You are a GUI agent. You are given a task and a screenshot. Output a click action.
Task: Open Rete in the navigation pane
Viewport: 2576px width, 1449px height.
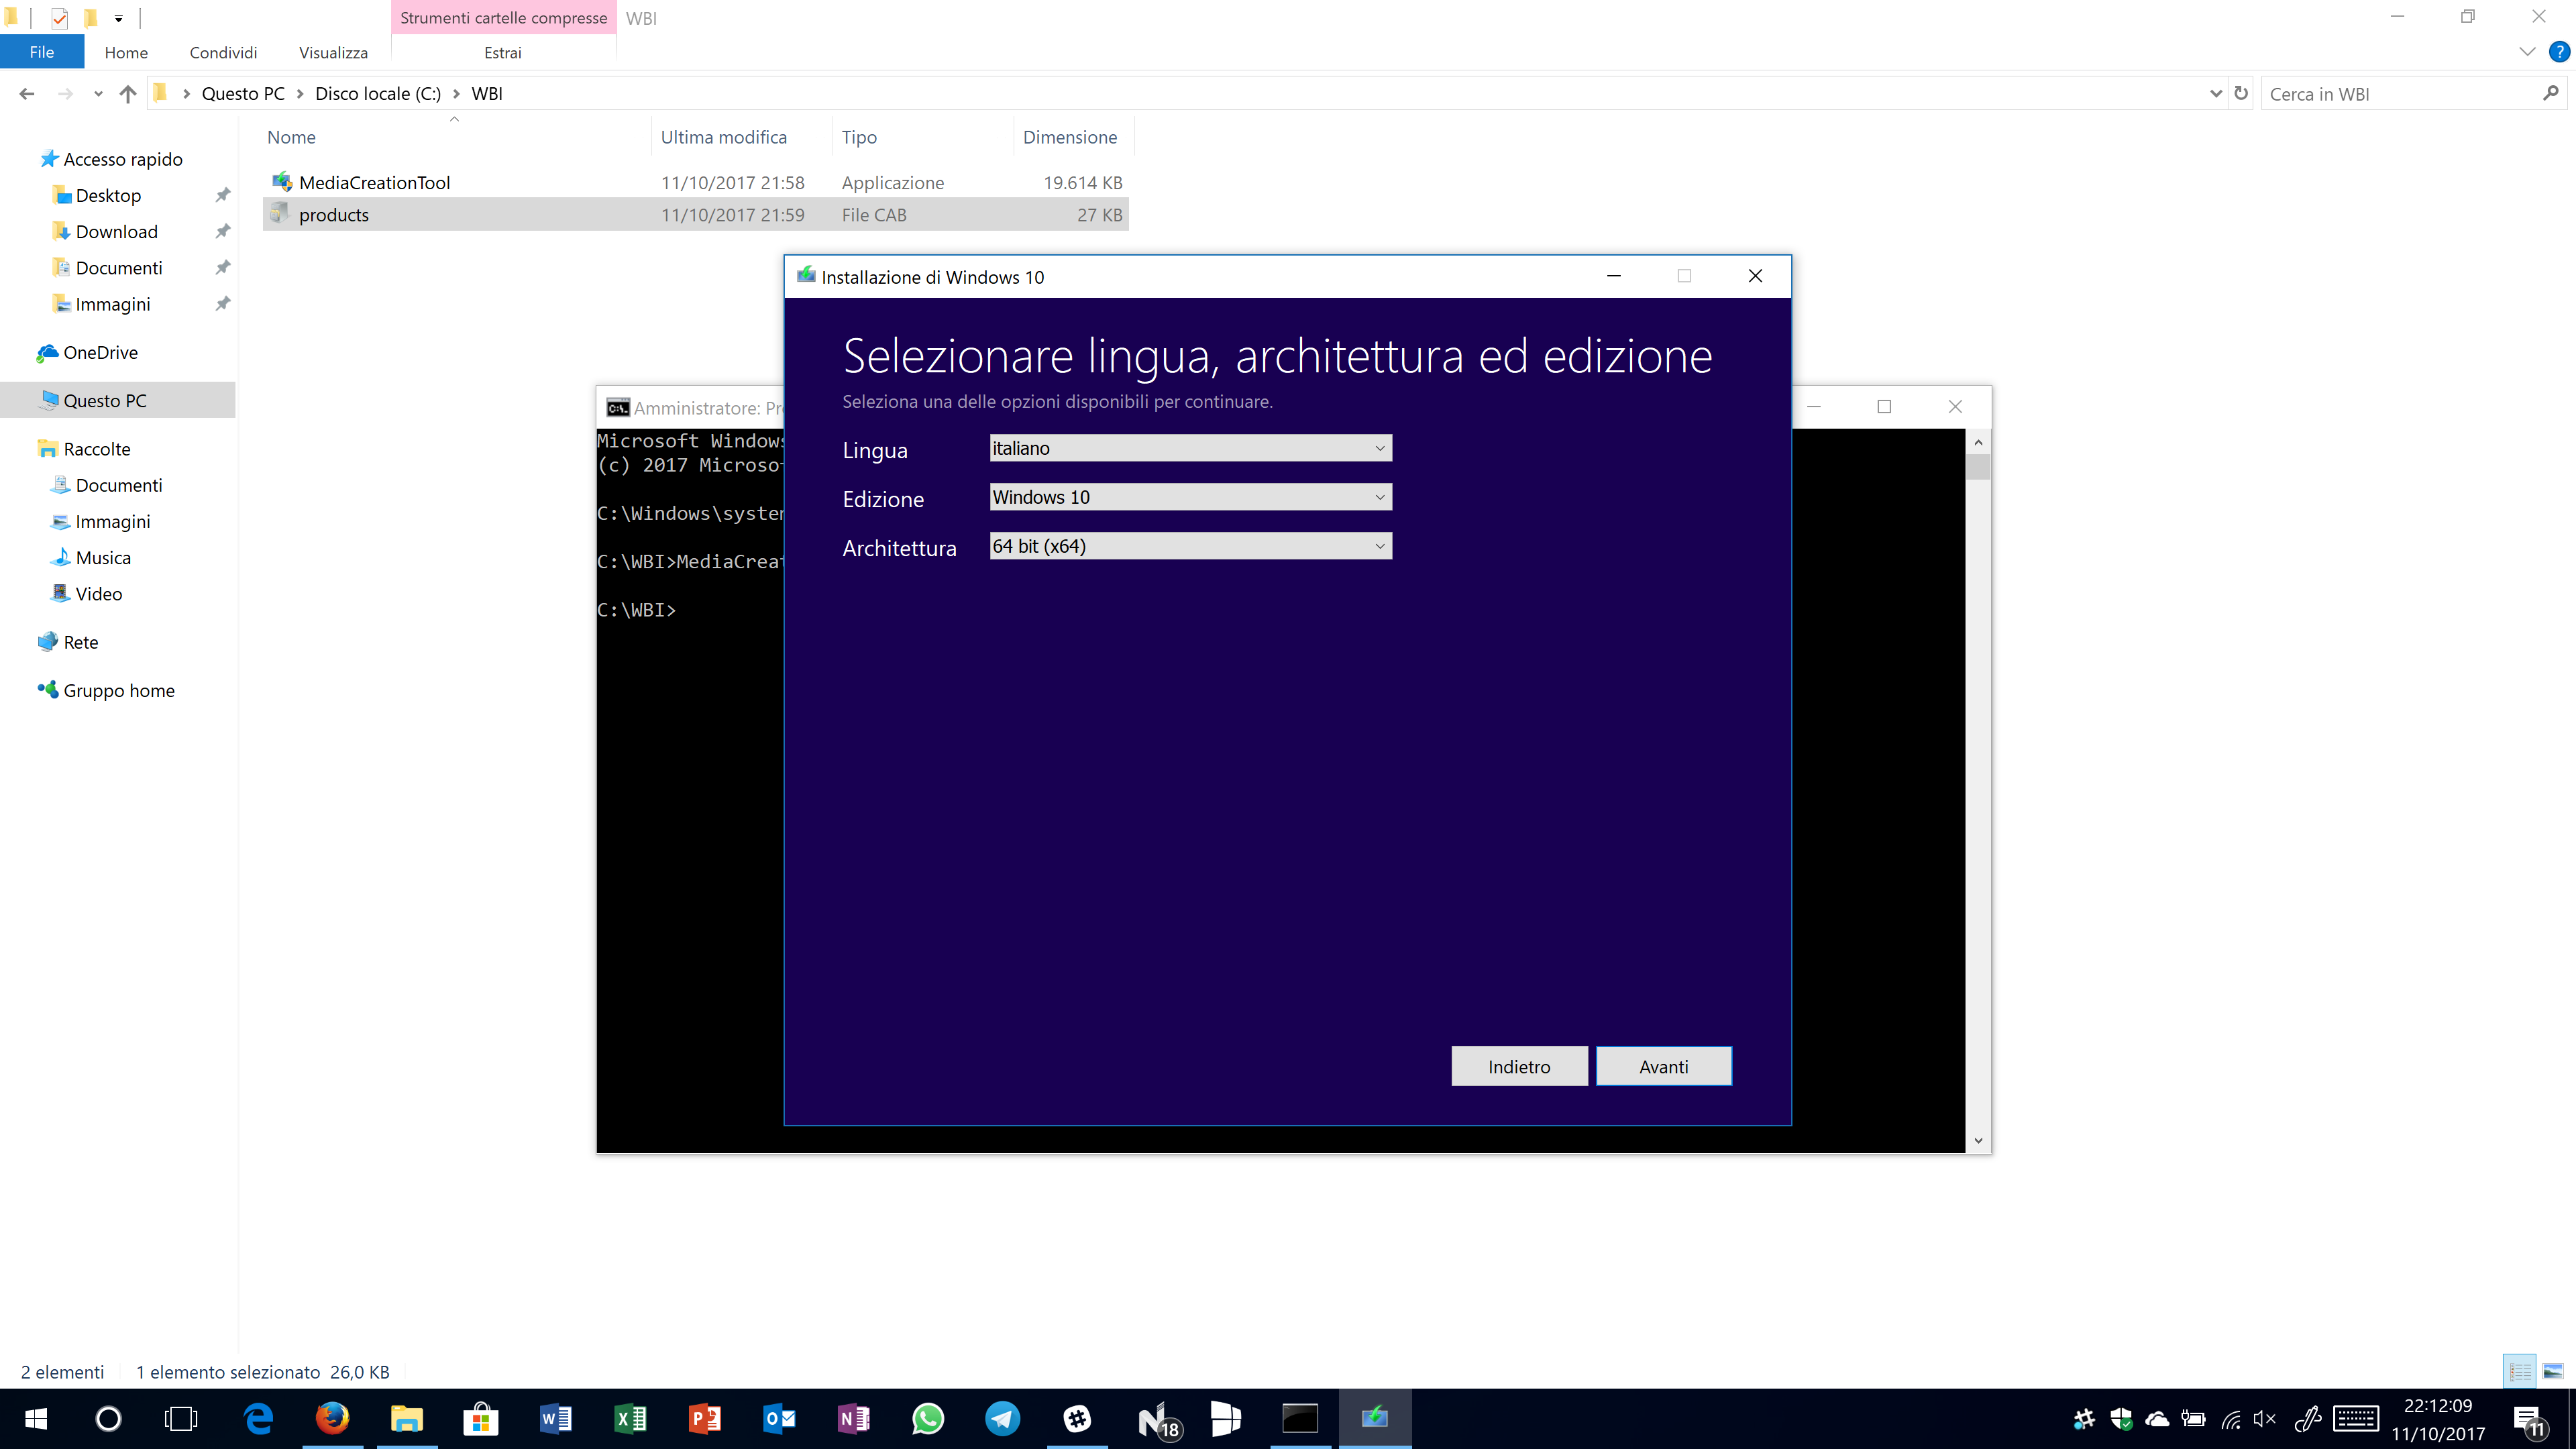click(x=68, y=641)
